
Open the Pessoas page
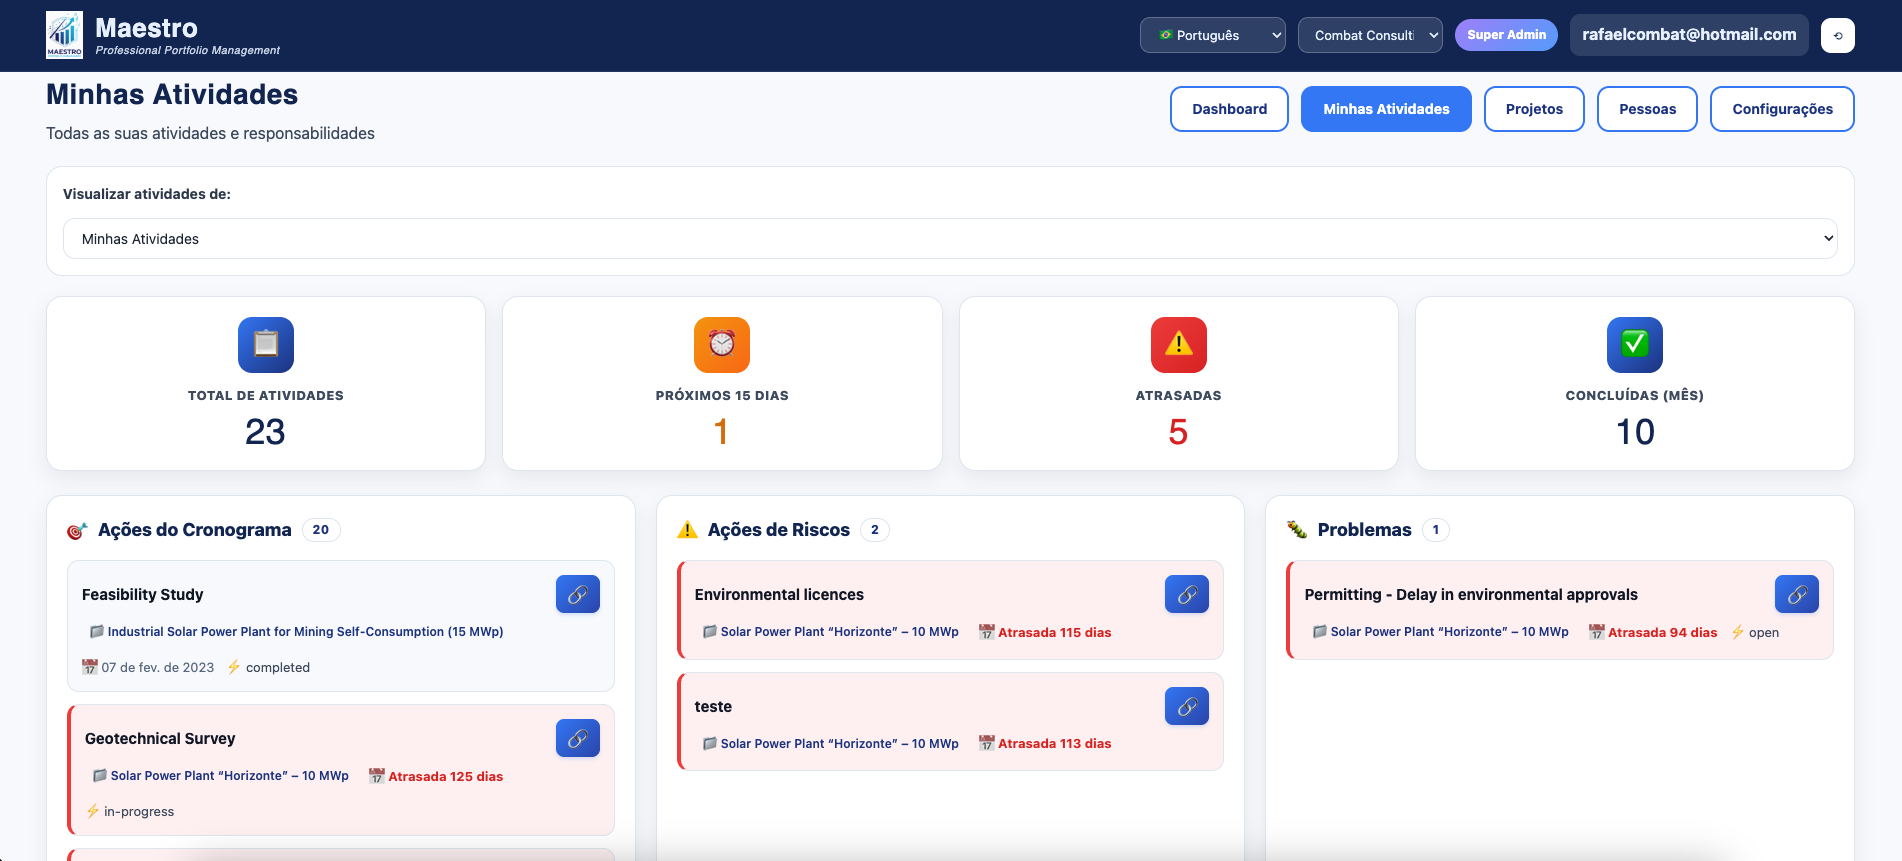pos(1646,109)
